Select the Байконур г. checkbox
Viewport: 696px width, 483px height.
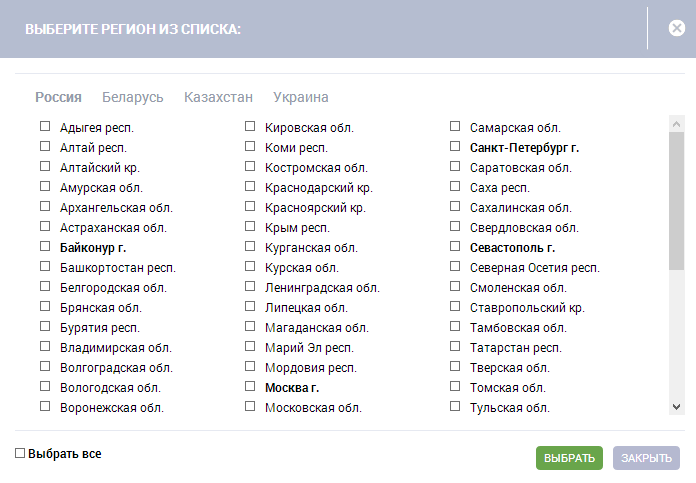45,247
